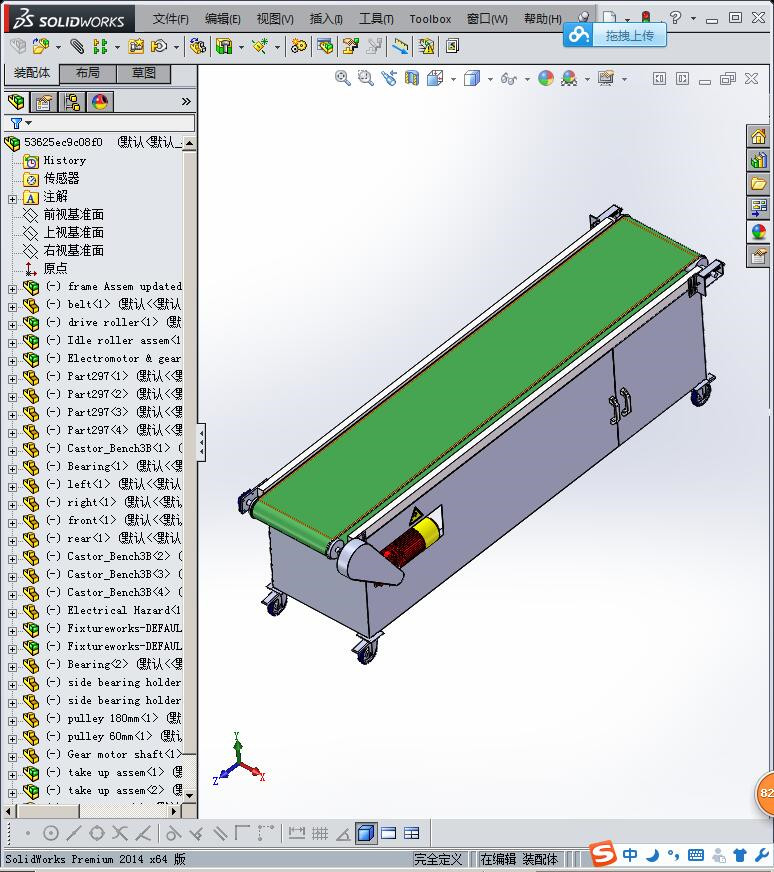Toggle Sogou half-moon width icon

click(x=653, y=855)
